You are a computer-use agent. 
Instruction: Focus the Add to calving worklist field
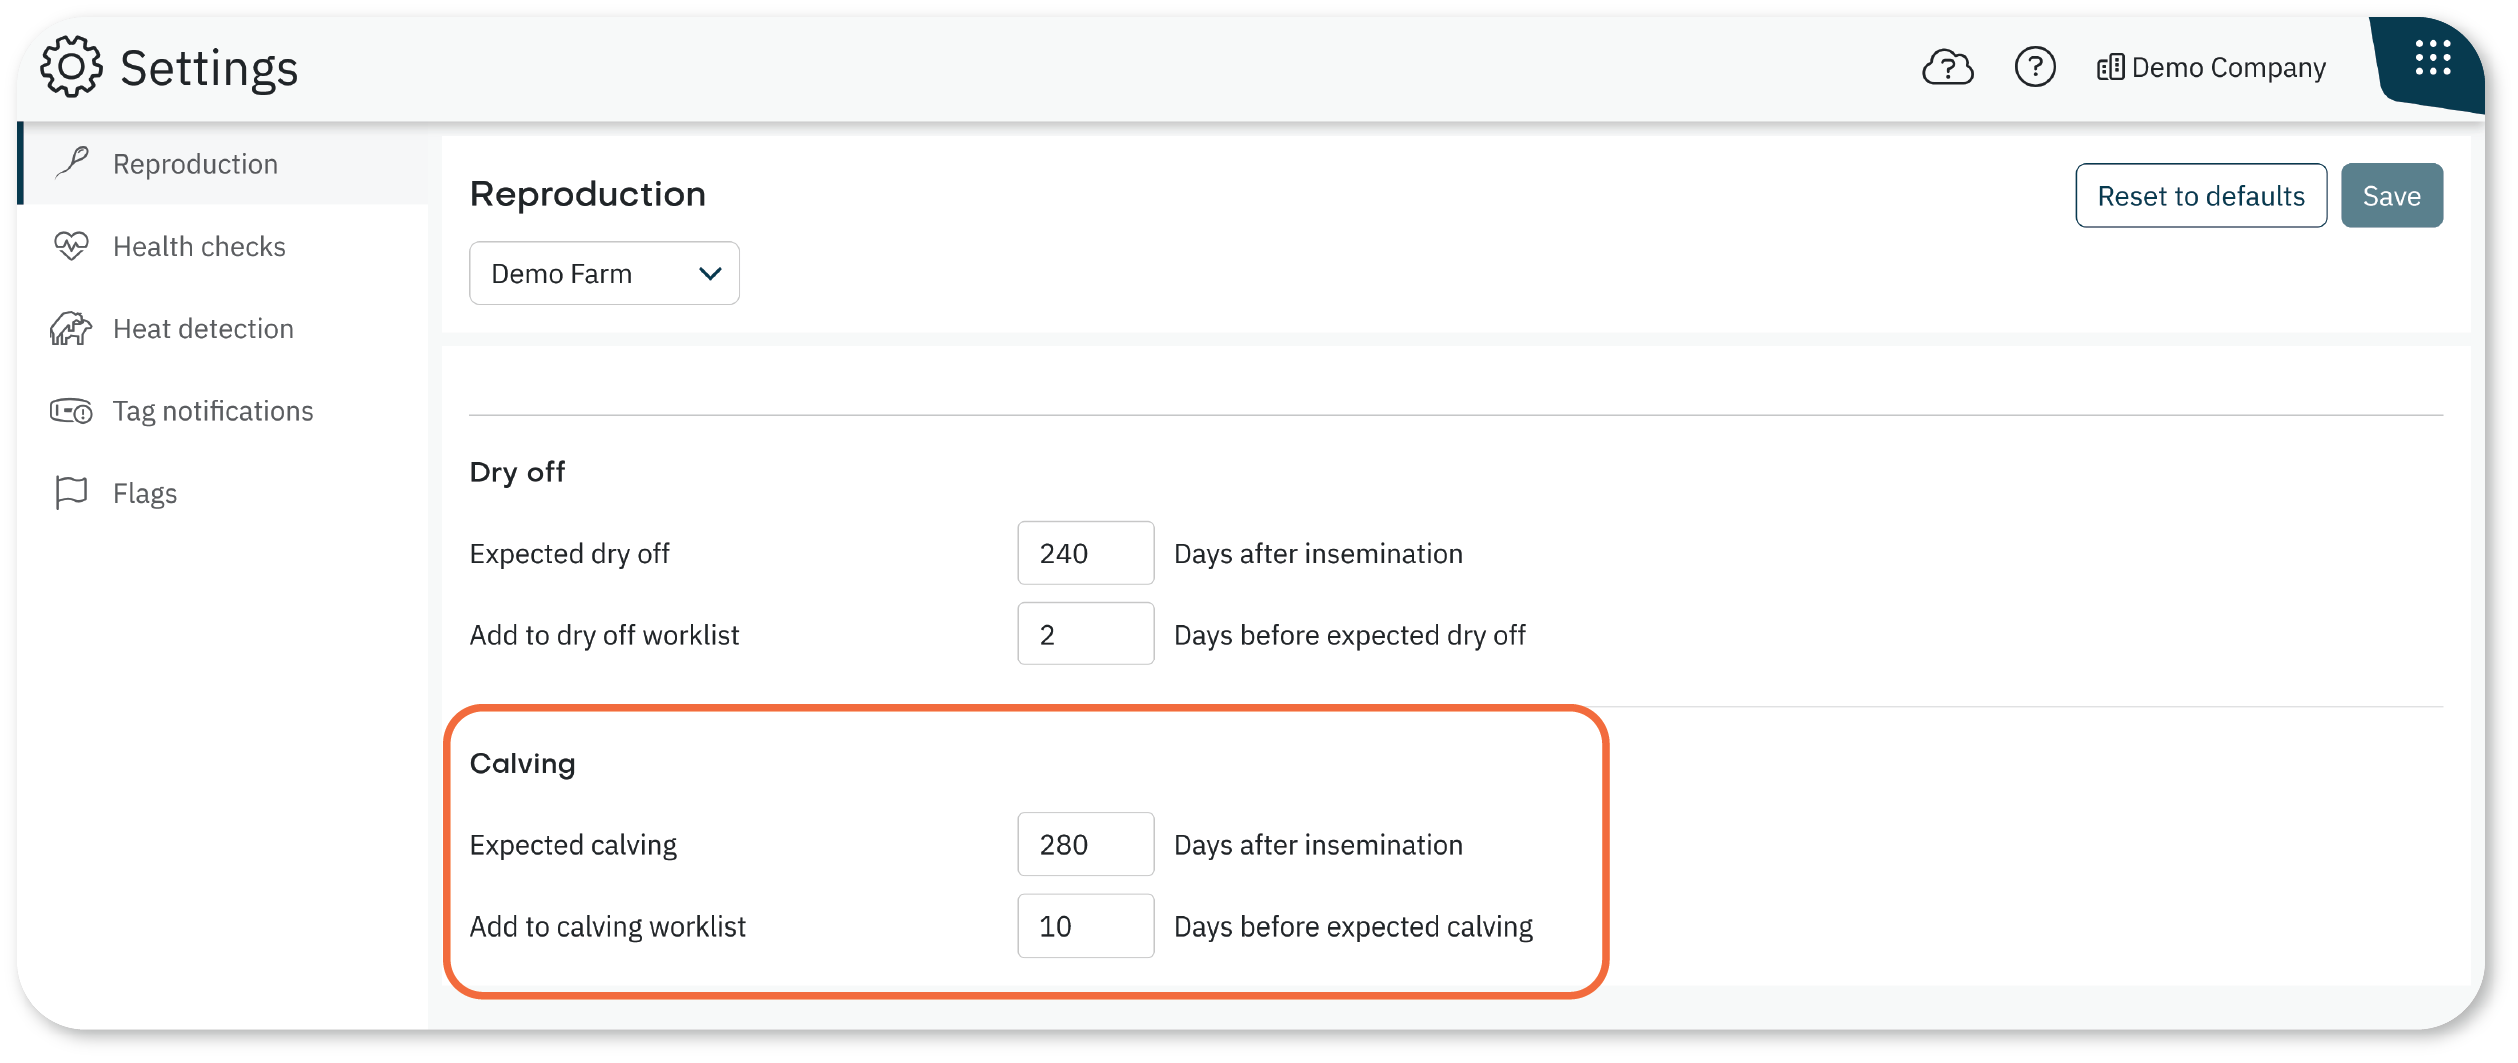[1085, 926]
